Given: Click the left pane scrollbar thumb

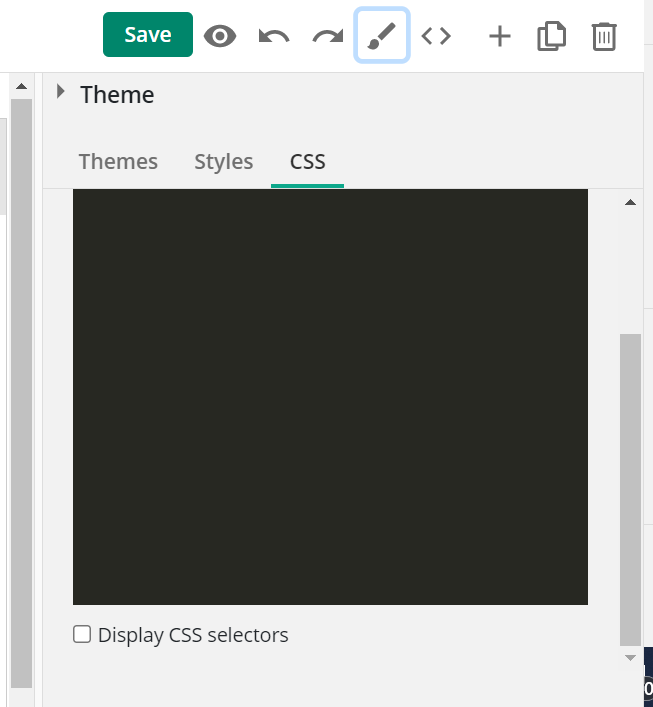Looking at the screenshot, I should pos(21,394).
